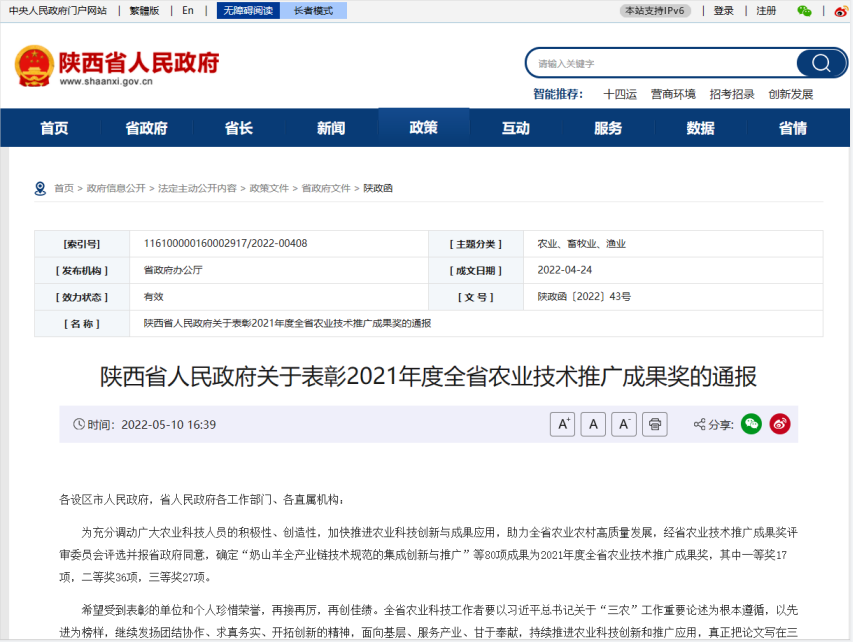Click the national emblem logo
This screenshot has height=642, width=853.
tap(34, 66)
